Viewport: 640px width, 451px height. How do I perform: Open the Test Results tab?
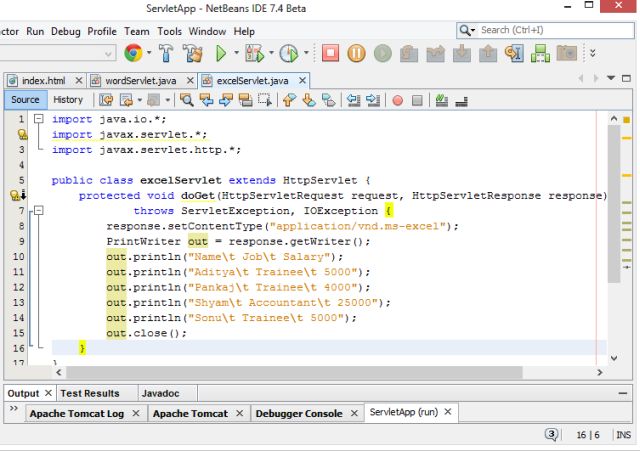click(90, 393)
